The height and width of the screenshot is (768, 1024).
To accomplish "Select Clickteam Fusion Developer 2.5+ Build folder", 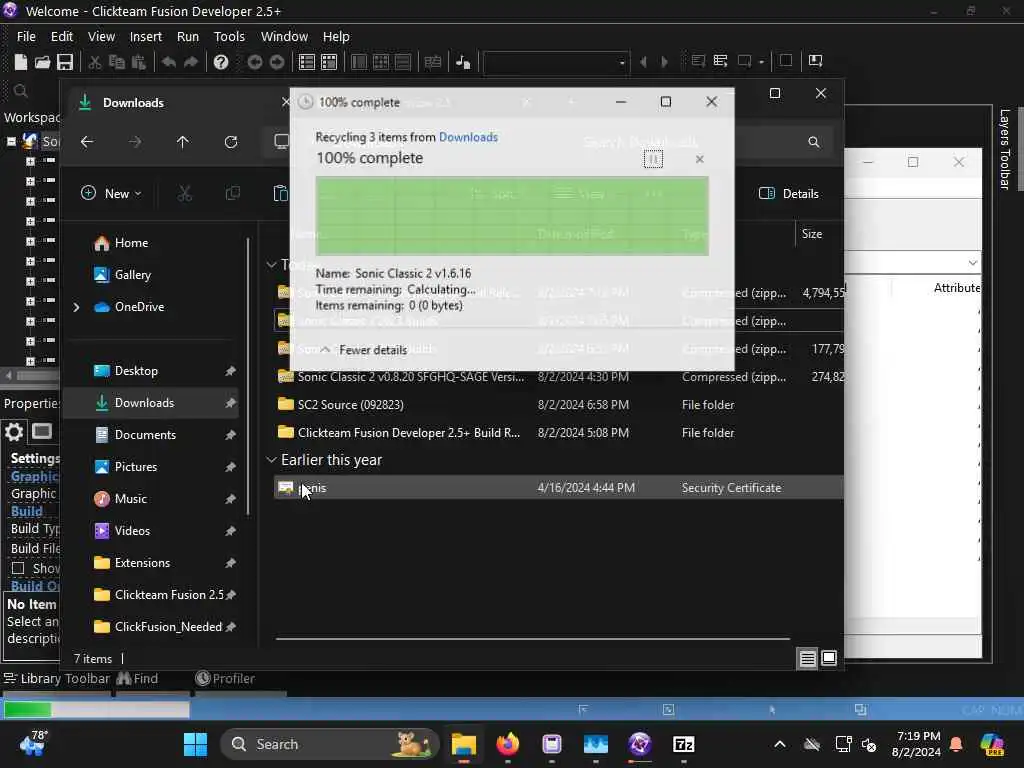I will [x=558, y=433].
